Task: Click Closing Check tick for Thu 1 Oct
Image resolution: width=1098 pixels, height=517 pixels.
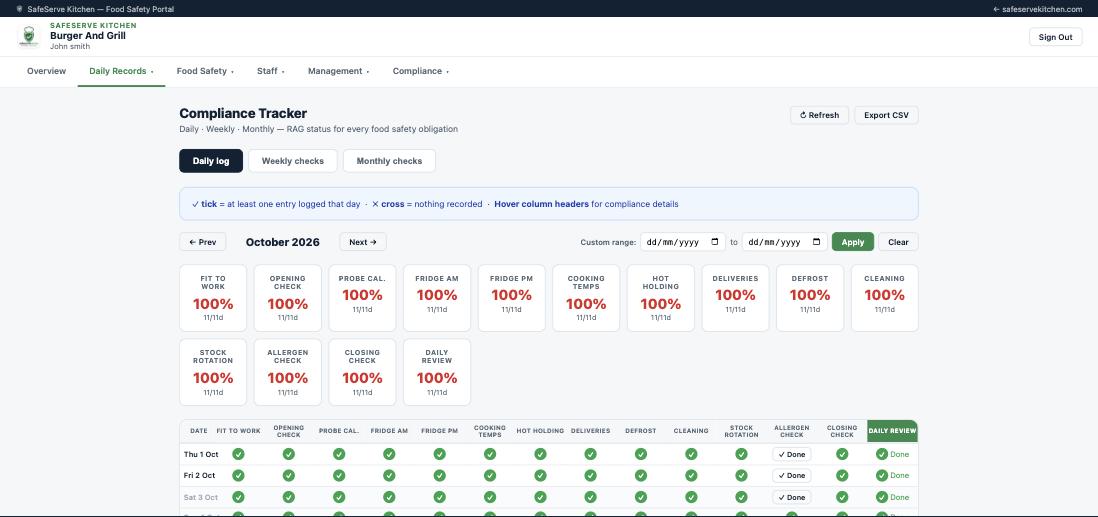Action: coord(842,454)
